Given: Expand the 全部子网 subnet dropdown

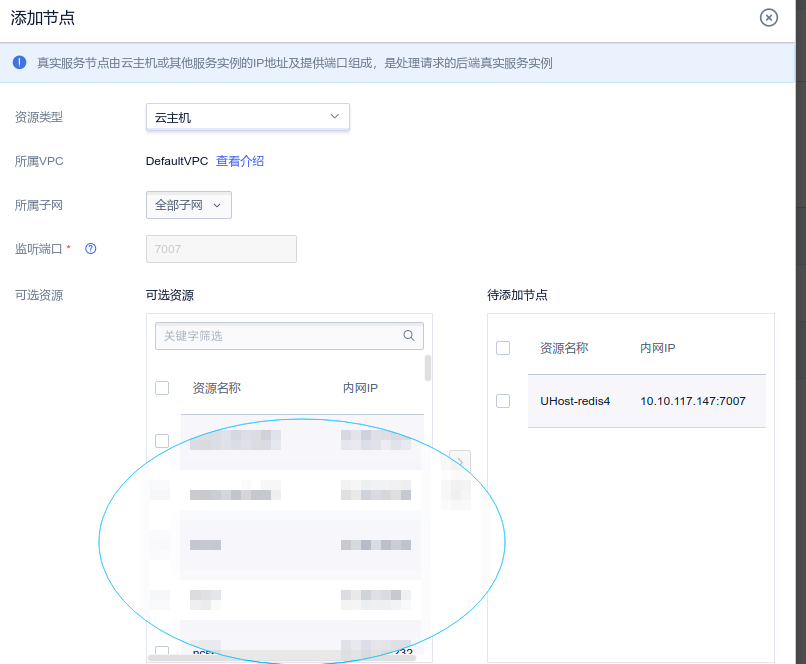Looking at the screenshot, I should click(x=188, y=205).
